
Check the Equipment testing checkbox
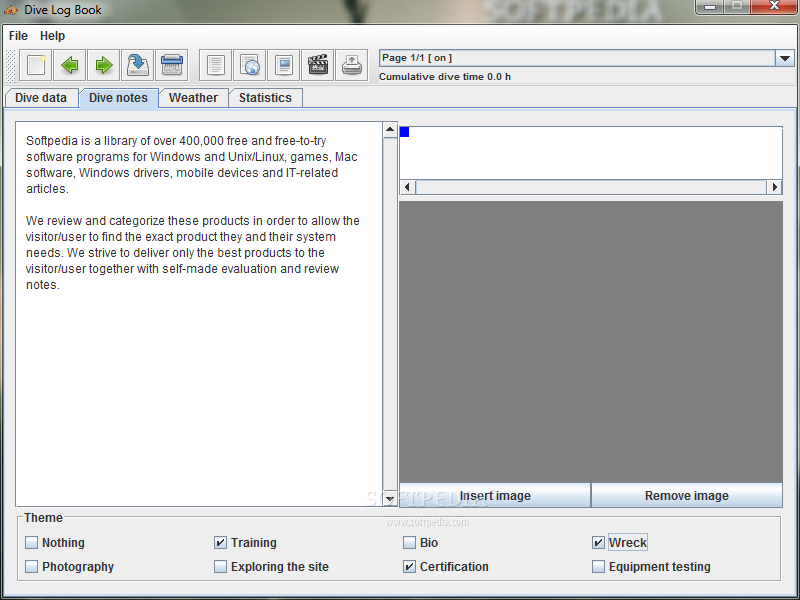[x=598, y=566]
